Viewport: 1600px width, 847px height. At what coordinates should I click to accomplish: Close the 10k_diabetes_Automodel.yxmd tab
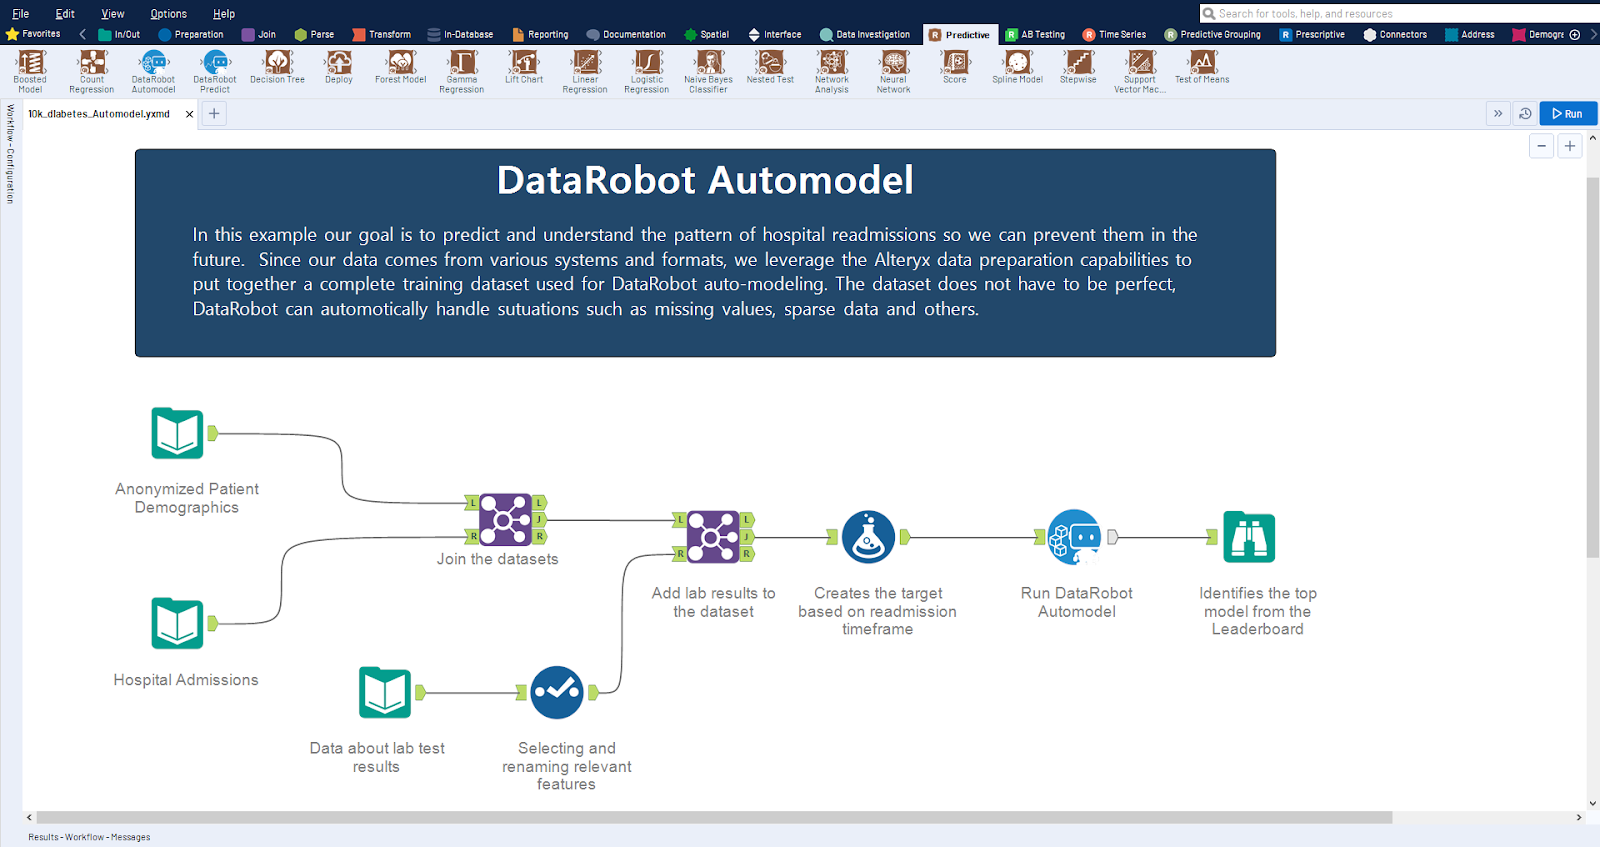click(189, 114)
